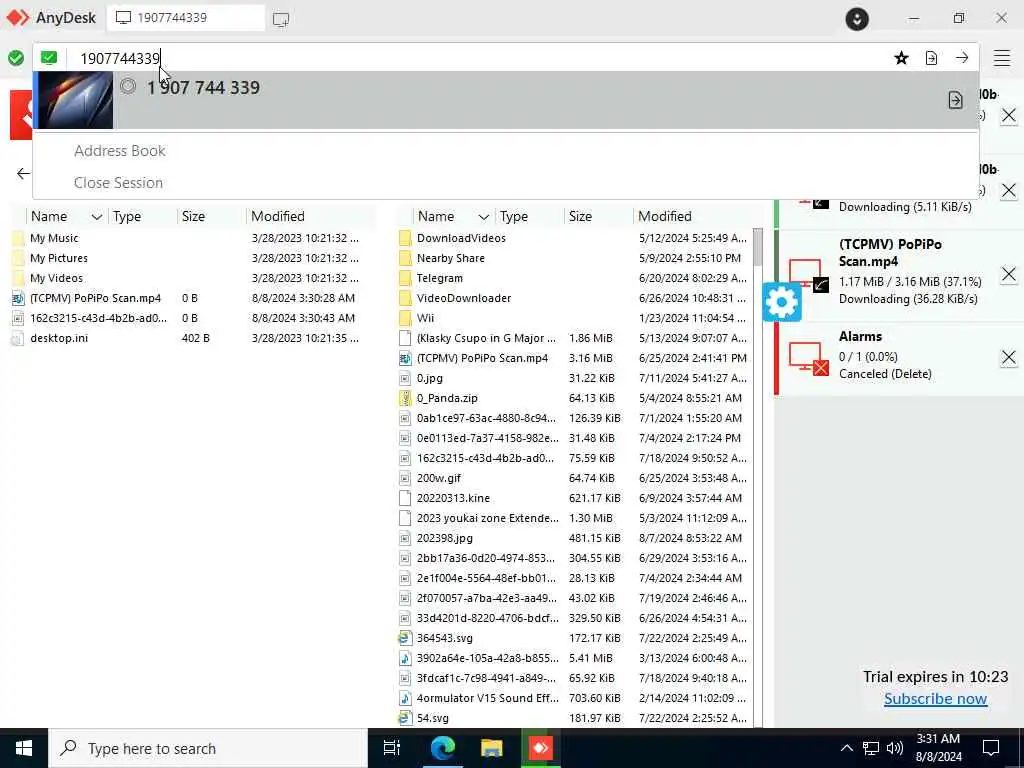Screen dimensions: 1024x768
Task: Open network status in system tray
Action: (x=871, y=748)
